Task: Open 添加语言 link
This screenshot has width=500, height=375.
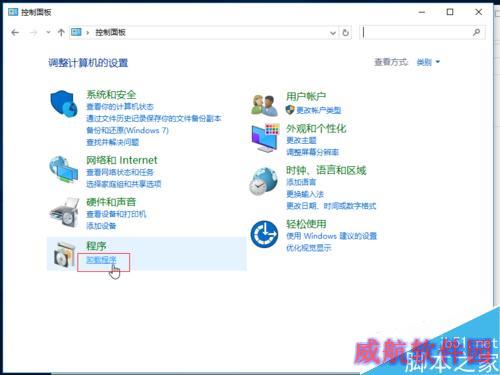Action: 301,182
